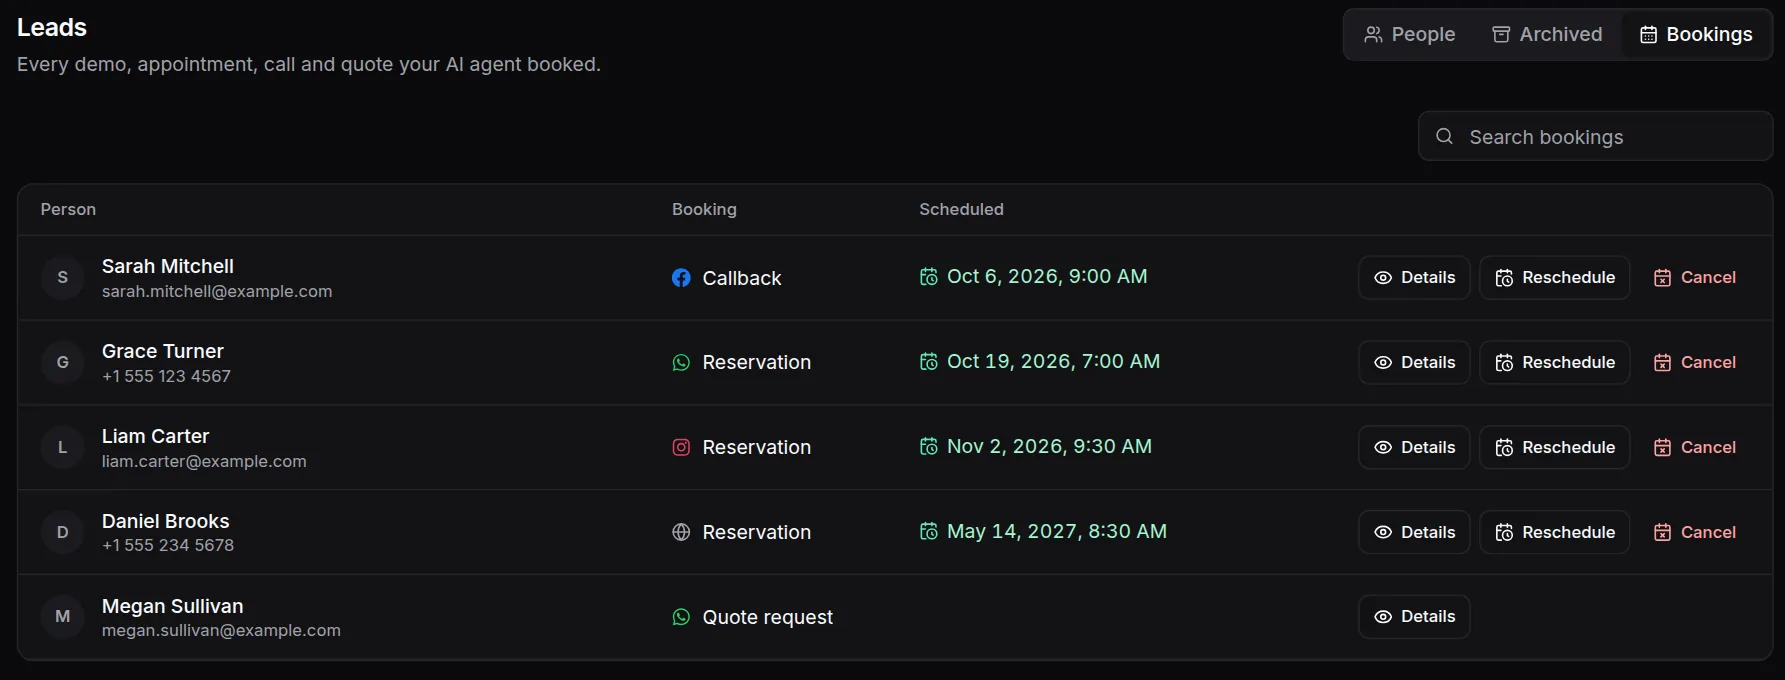Viewport: 1785px width, 680px height.
Task: Switch to the People tab
Action: click(1409, 34)
